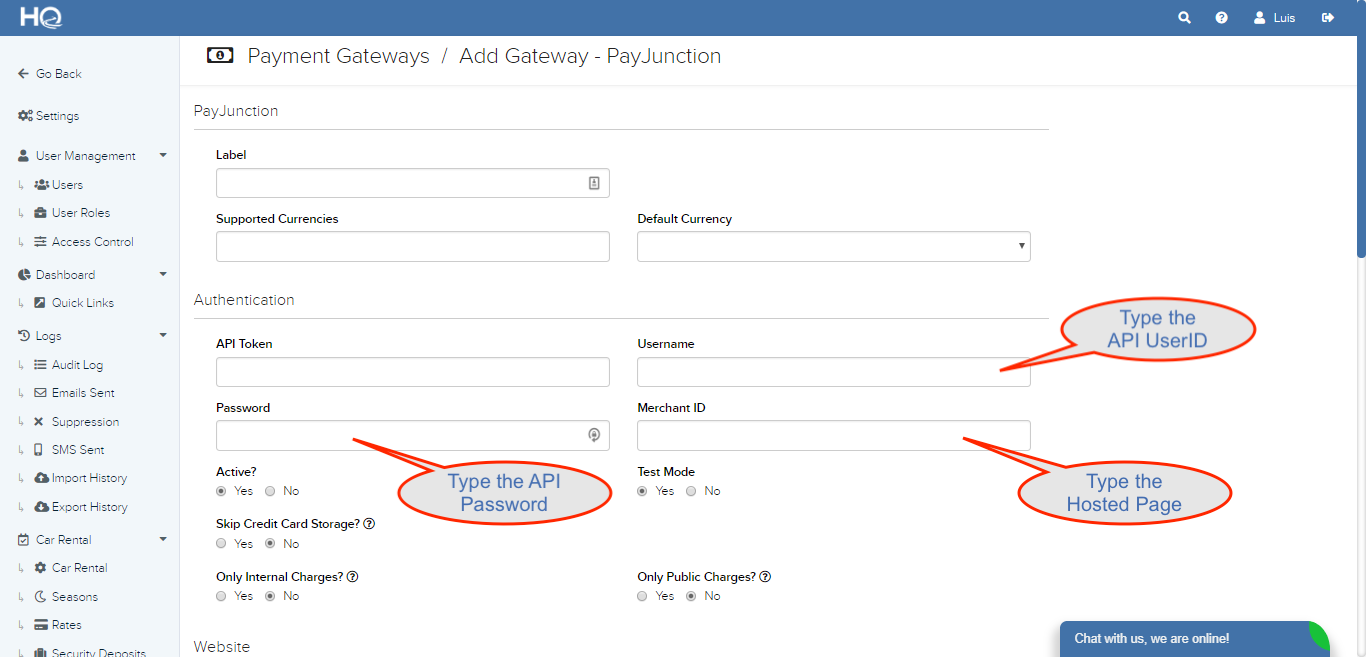Focus the Supported Currencies field
The height and width of the screenshot is (657, 1366).
coord(412,247)
